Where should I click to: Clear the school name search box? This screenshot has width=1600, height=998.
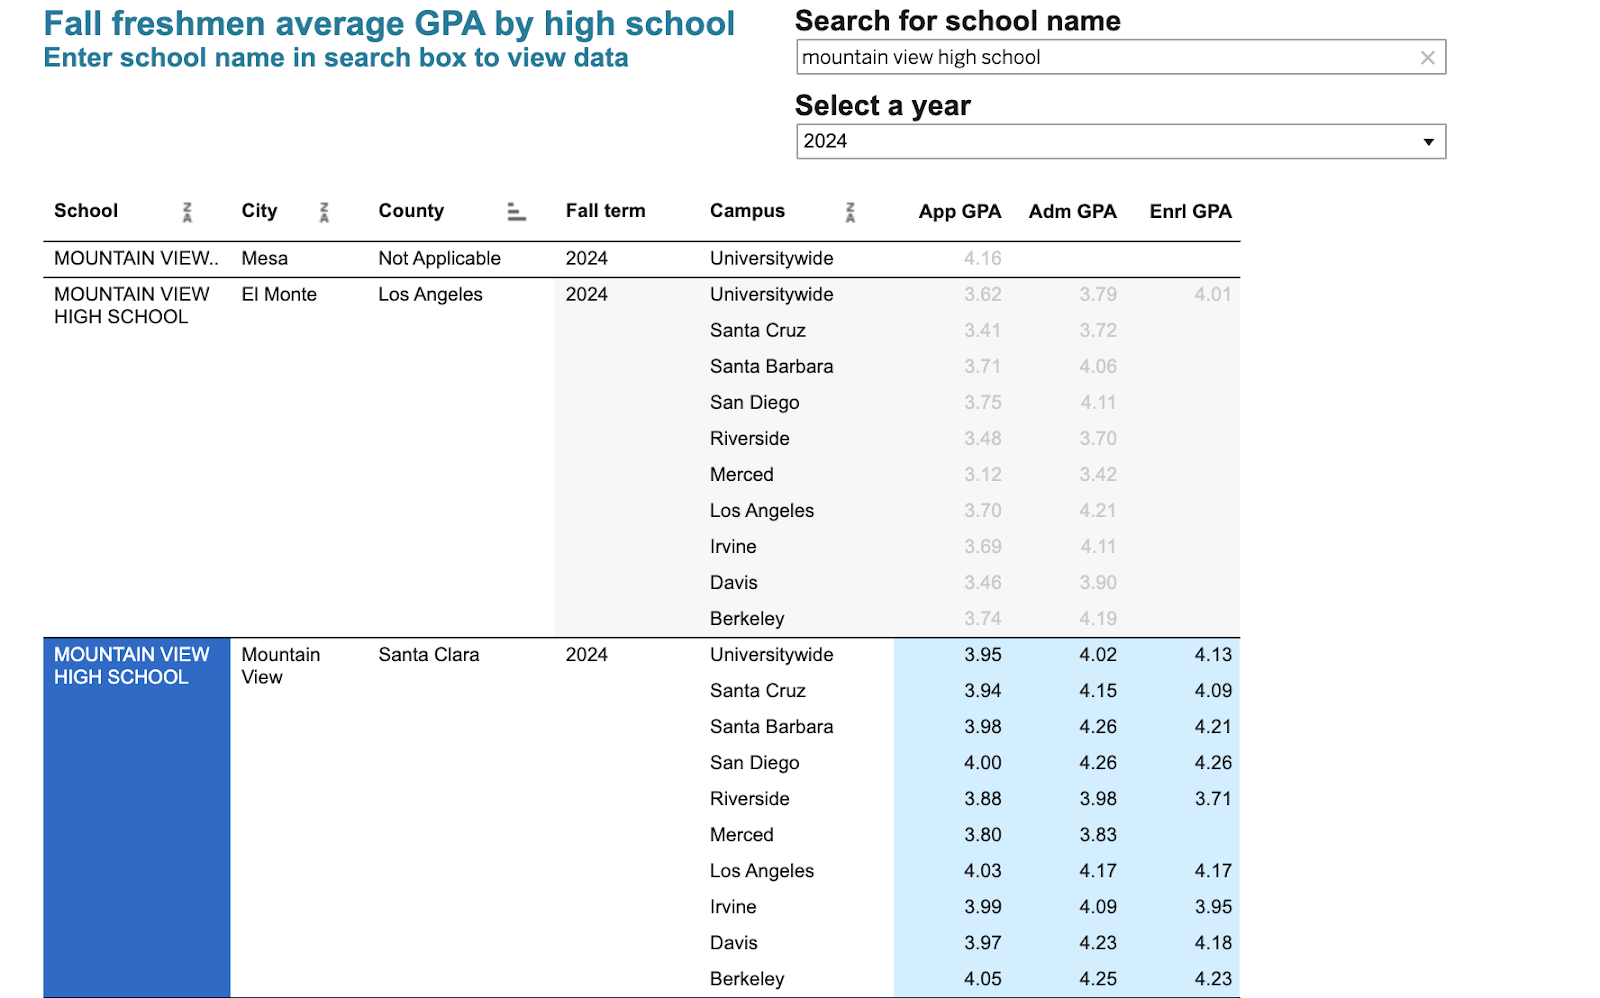[1427, 58]
